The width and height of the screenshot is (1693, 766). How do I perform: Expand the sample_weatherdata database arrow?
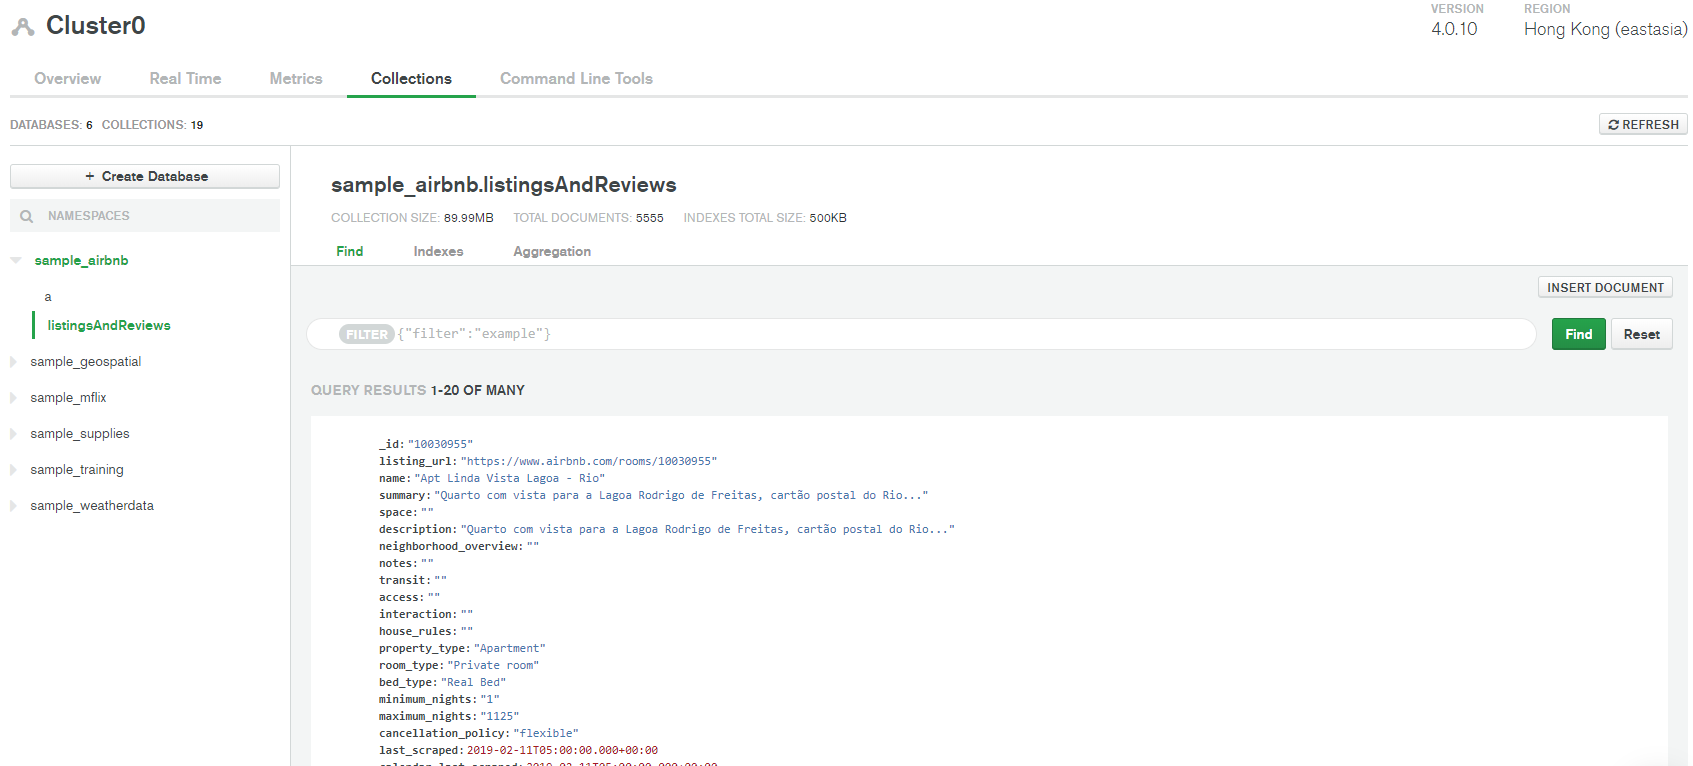14,506
